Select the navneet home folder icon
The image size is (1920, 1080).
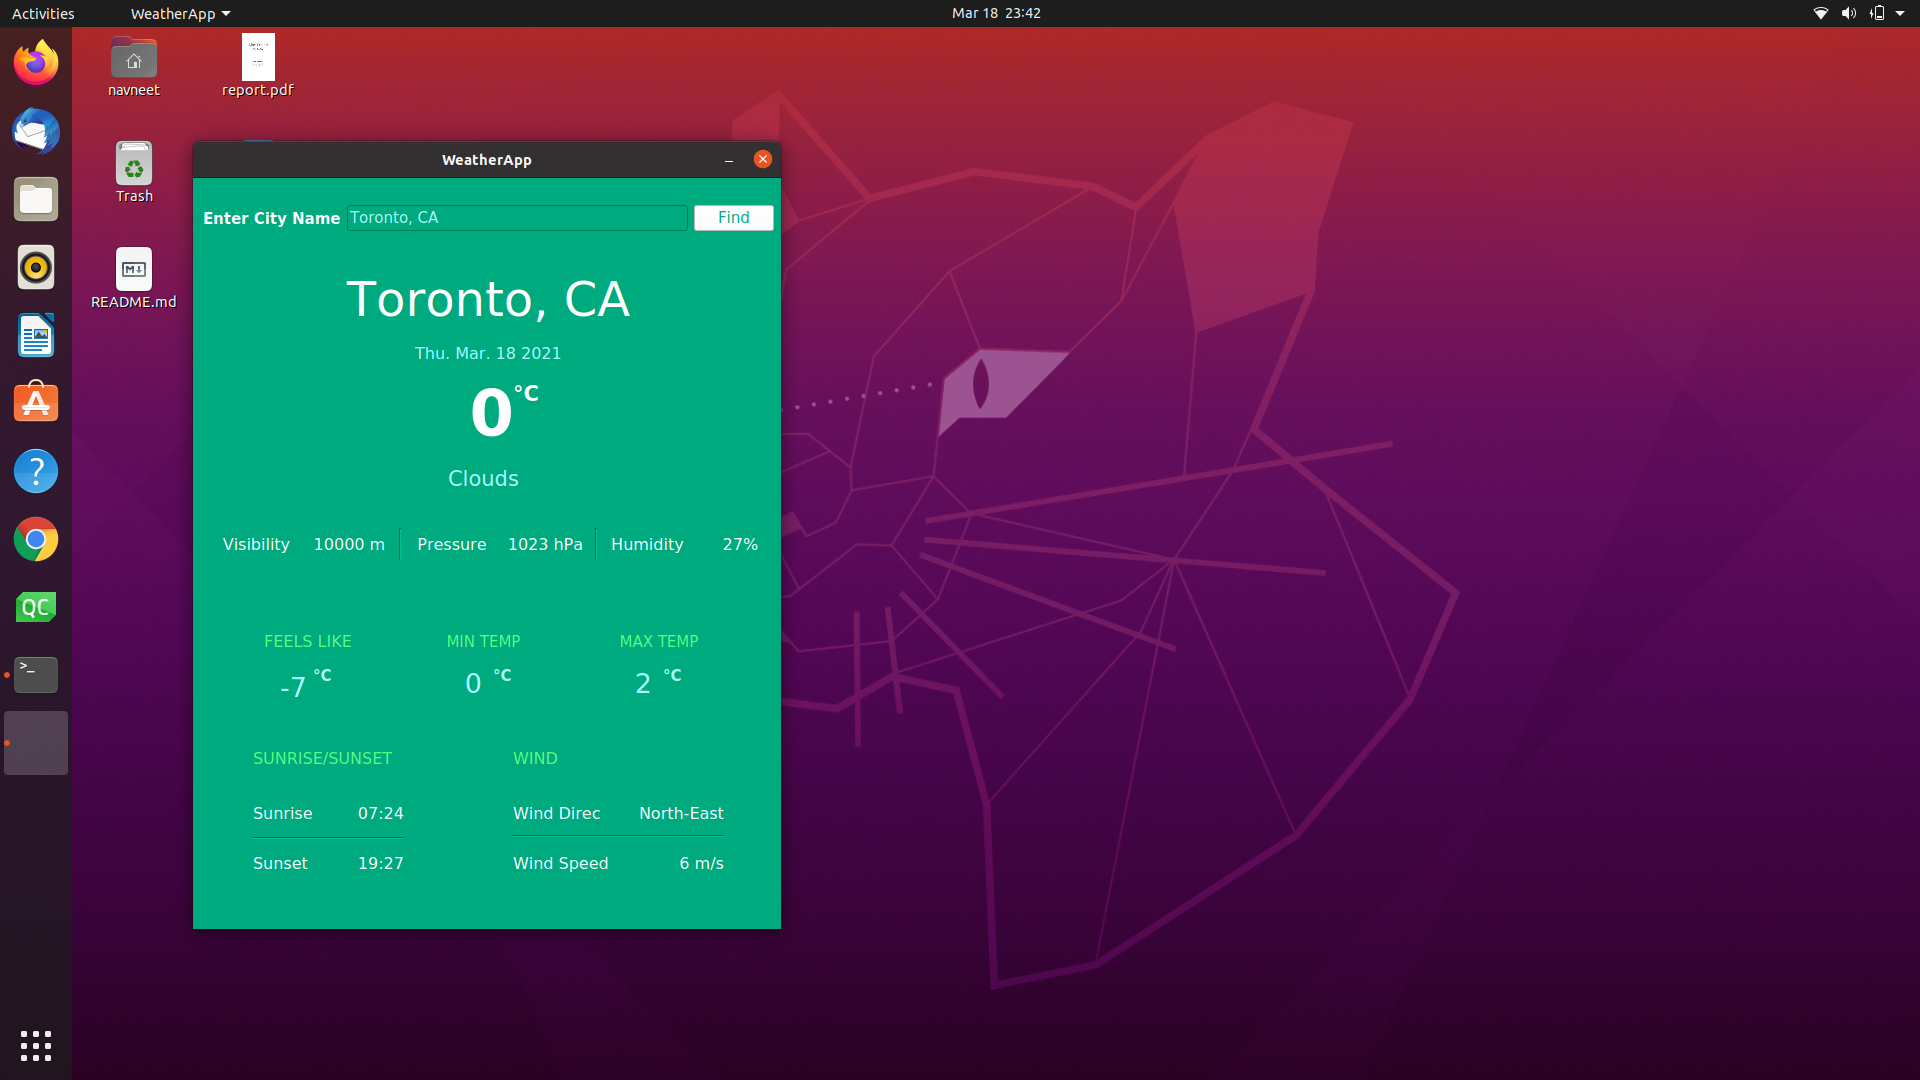[x=134, y=67]
